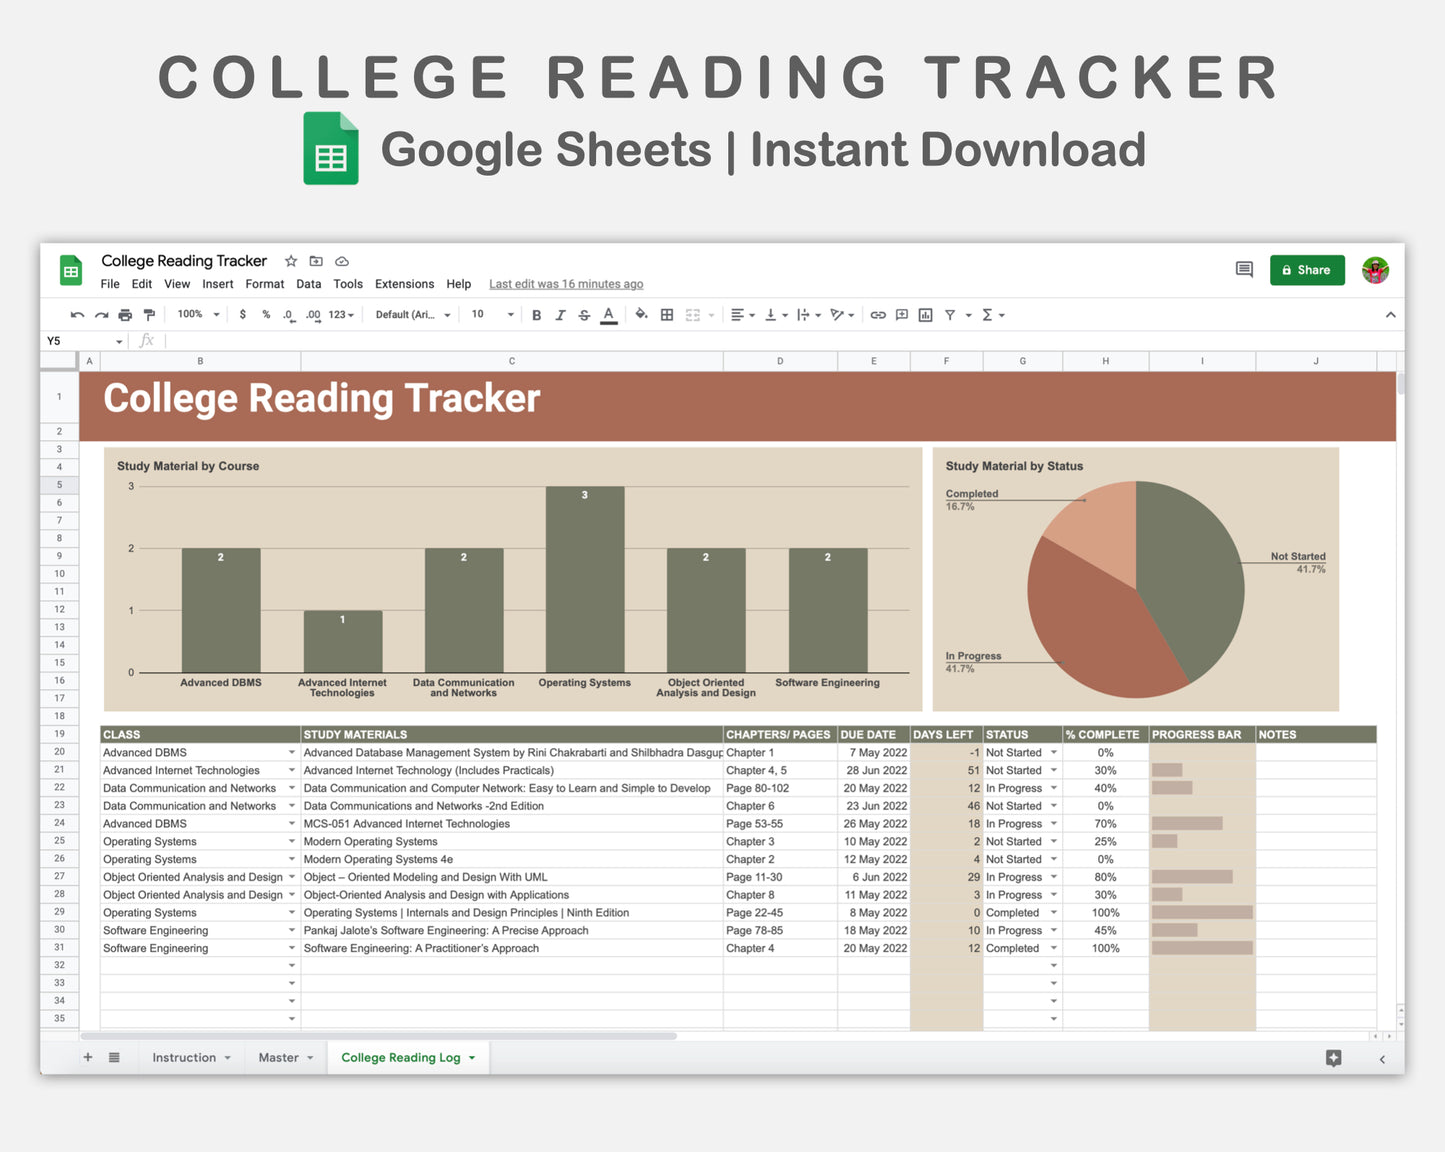The width and height of the screenshot is (1445, 1152).
Task: Click the insert link icon
Action: (x=878, y=314)
